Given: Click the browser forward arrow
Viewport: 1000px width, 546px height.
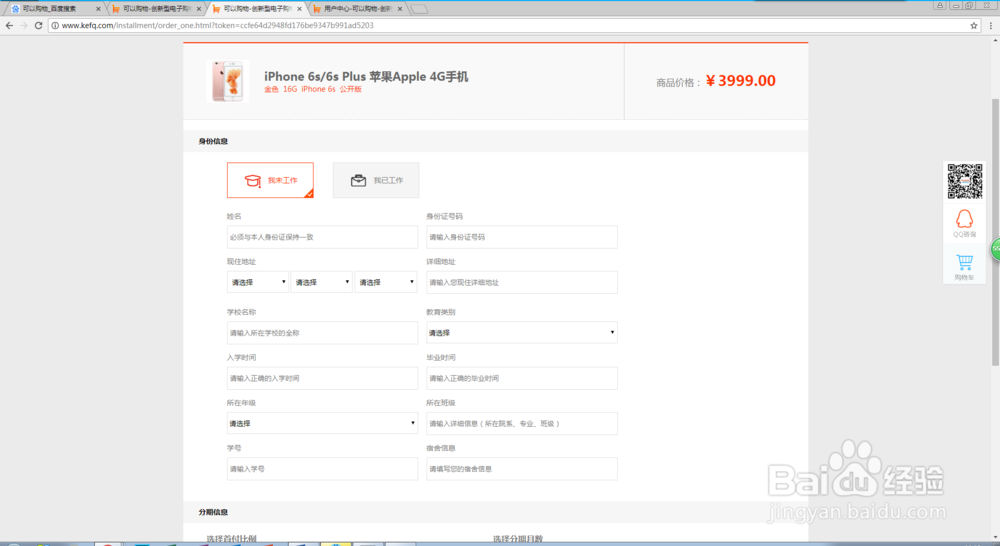Looking at the screenshot, I should (24, 26).
